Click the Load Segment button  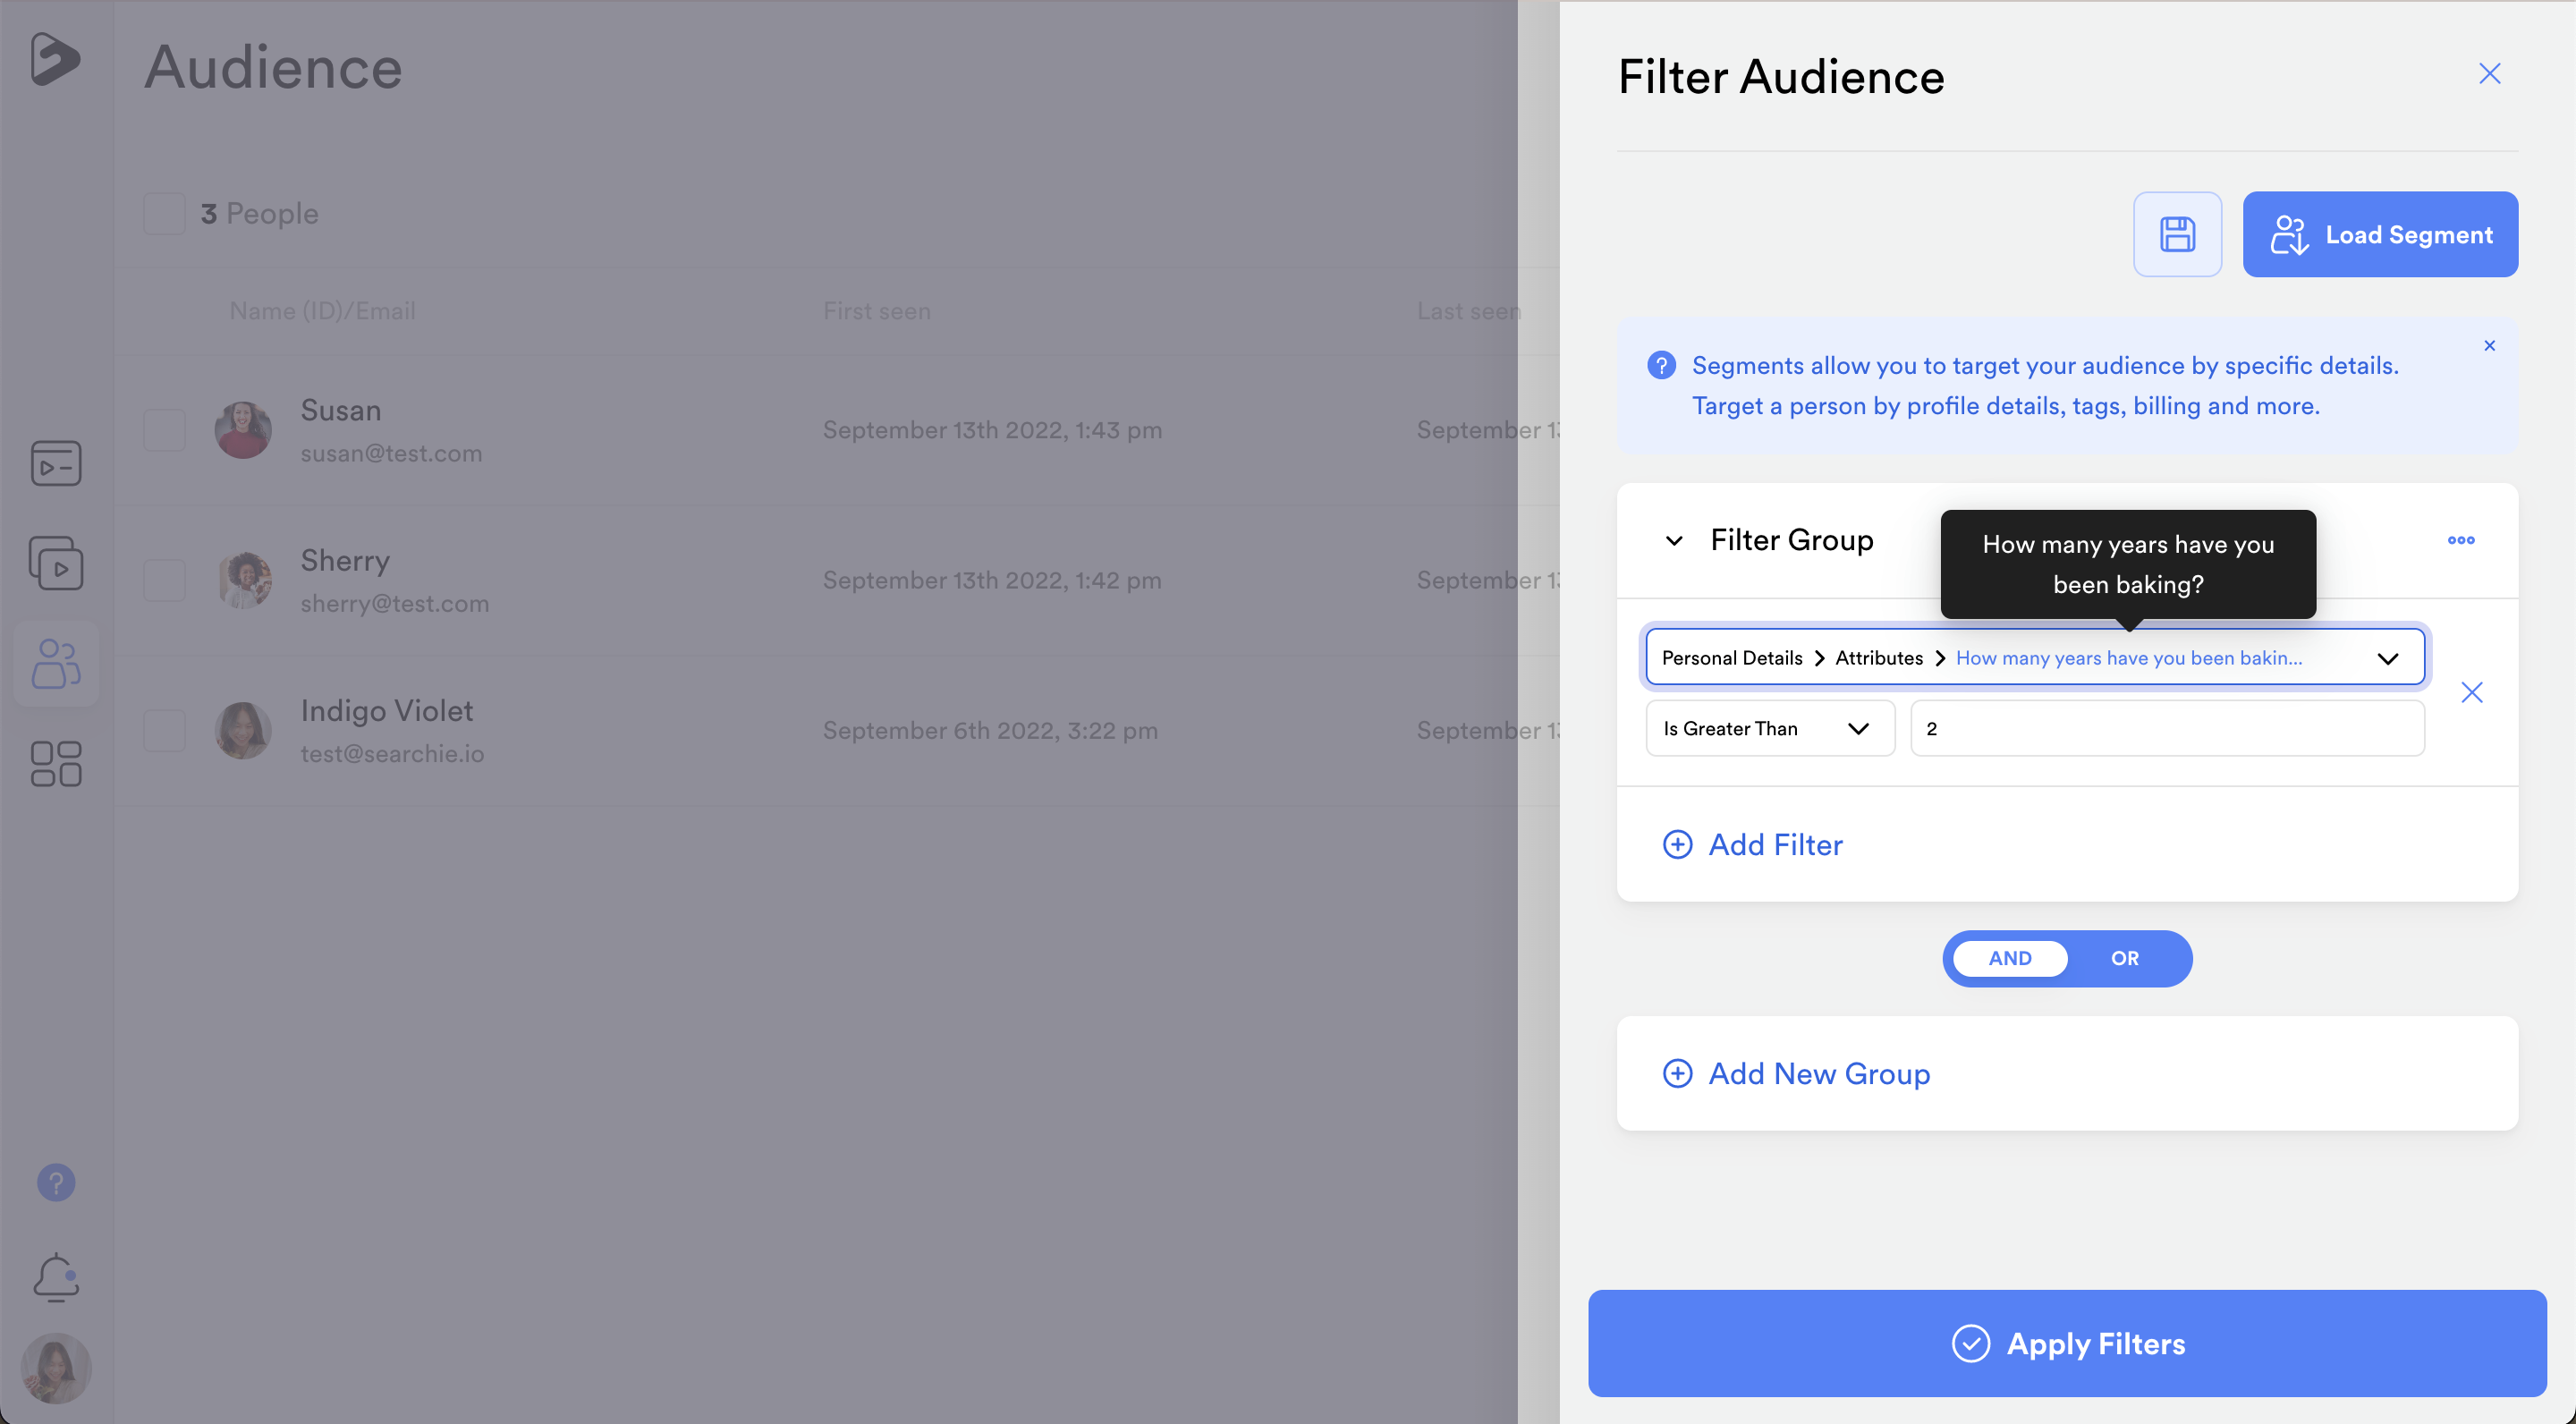(x=2380, y=234)
